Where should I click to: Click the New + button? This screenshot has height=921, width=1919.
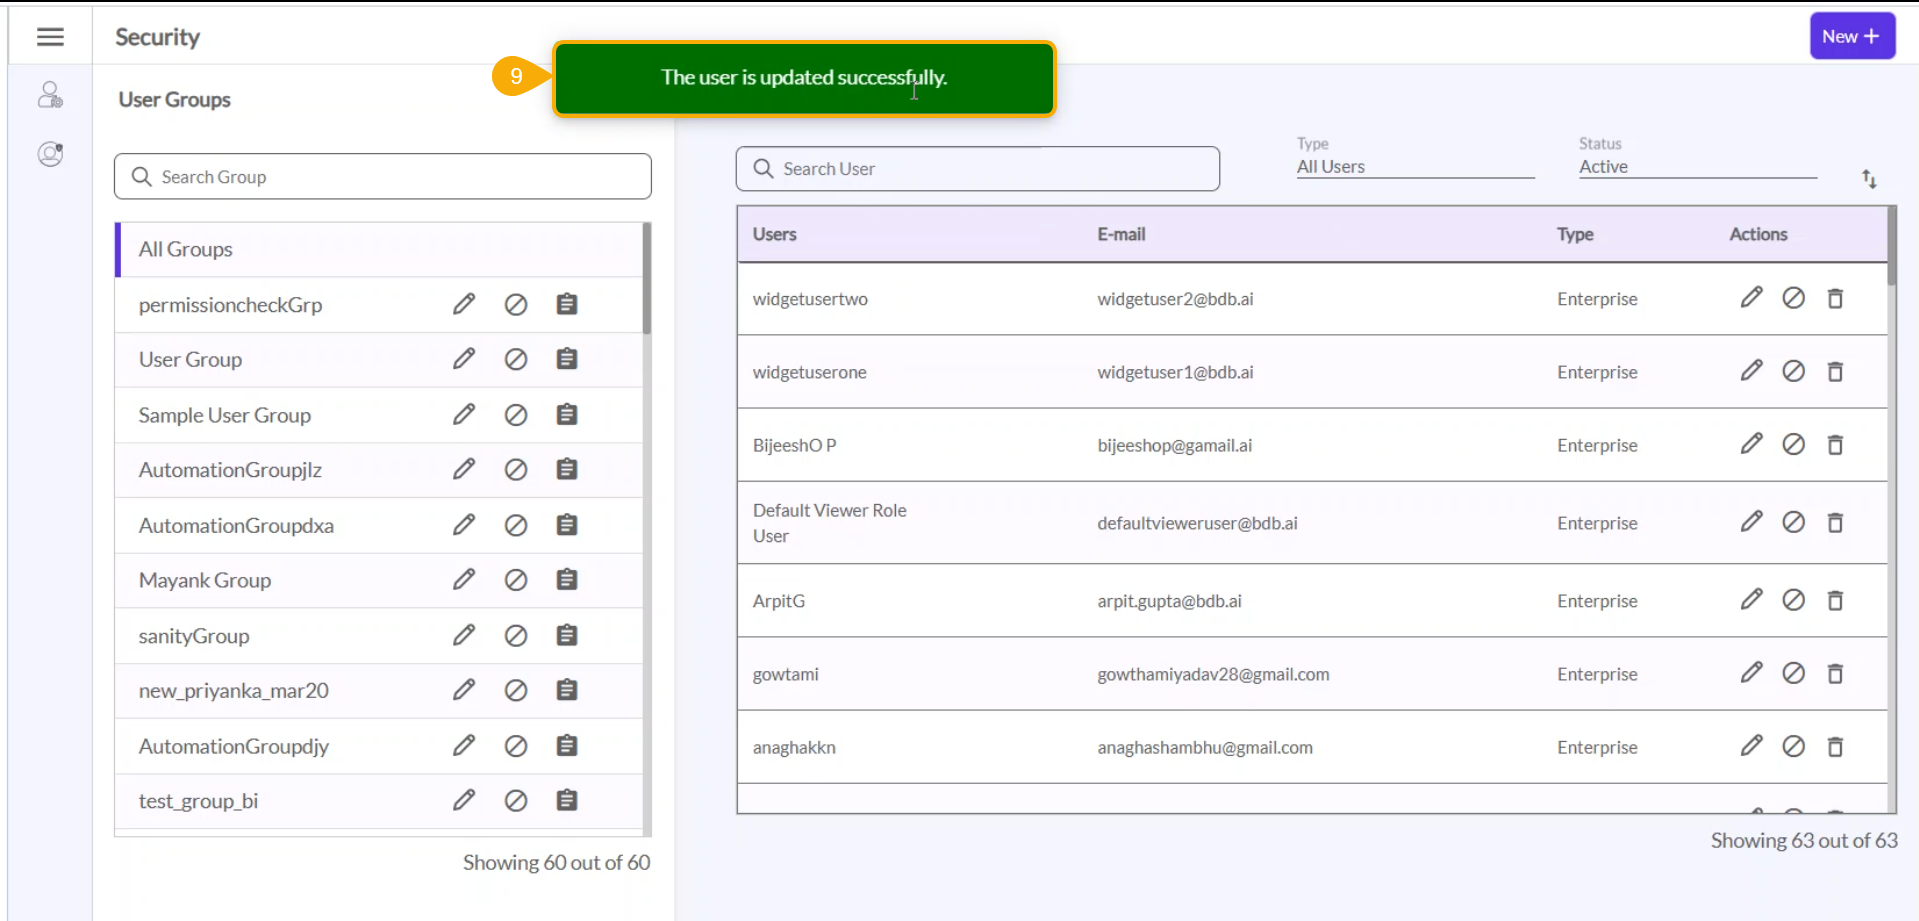[x=1851, y=37]
